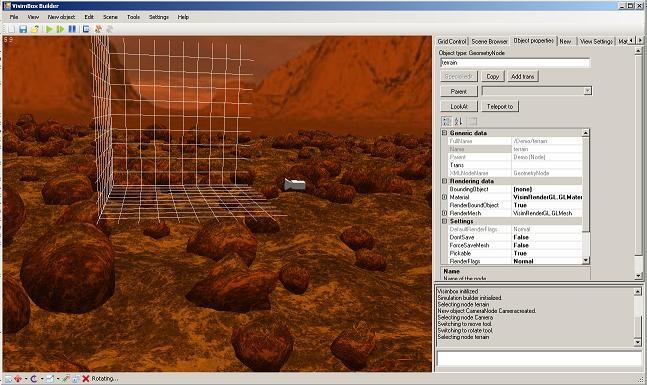
Task: Select the Trans property row
Action: tap(515, 165)
